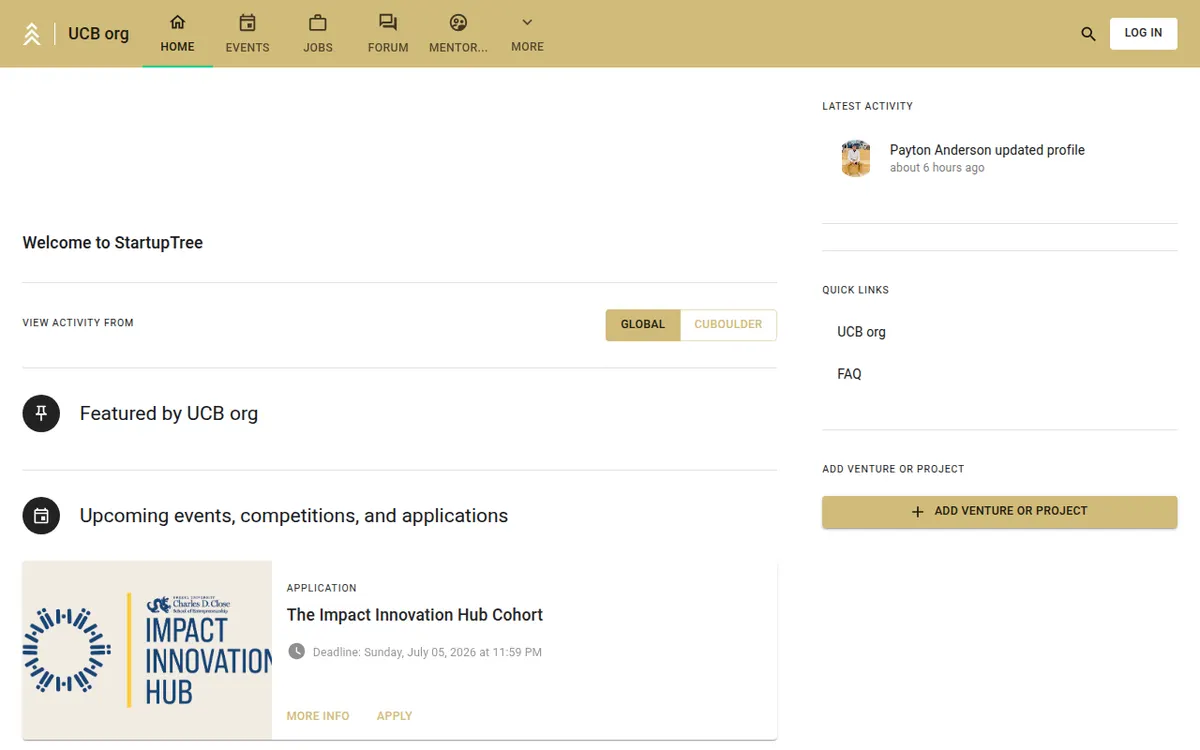Image resolution: width=1200 pixels, height=750 pixels.
Task: Open the Mentorship tab
Action: [458, 34]
